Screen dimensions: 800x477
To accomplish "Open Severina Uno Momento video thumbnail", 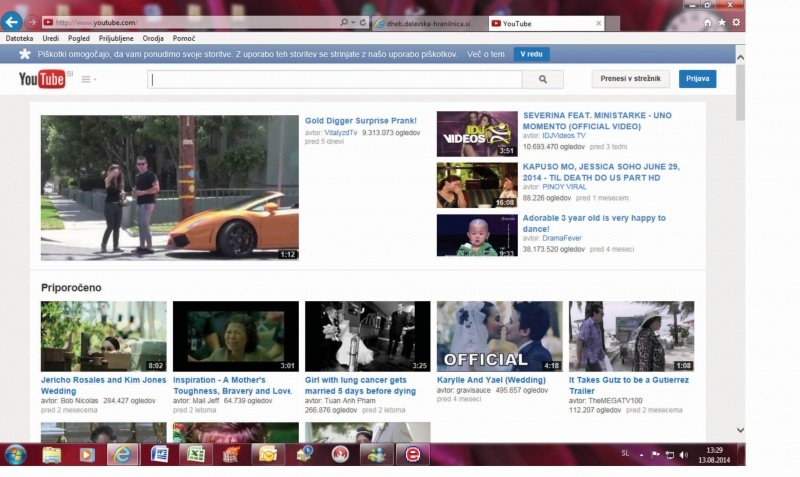I will 477,134.
